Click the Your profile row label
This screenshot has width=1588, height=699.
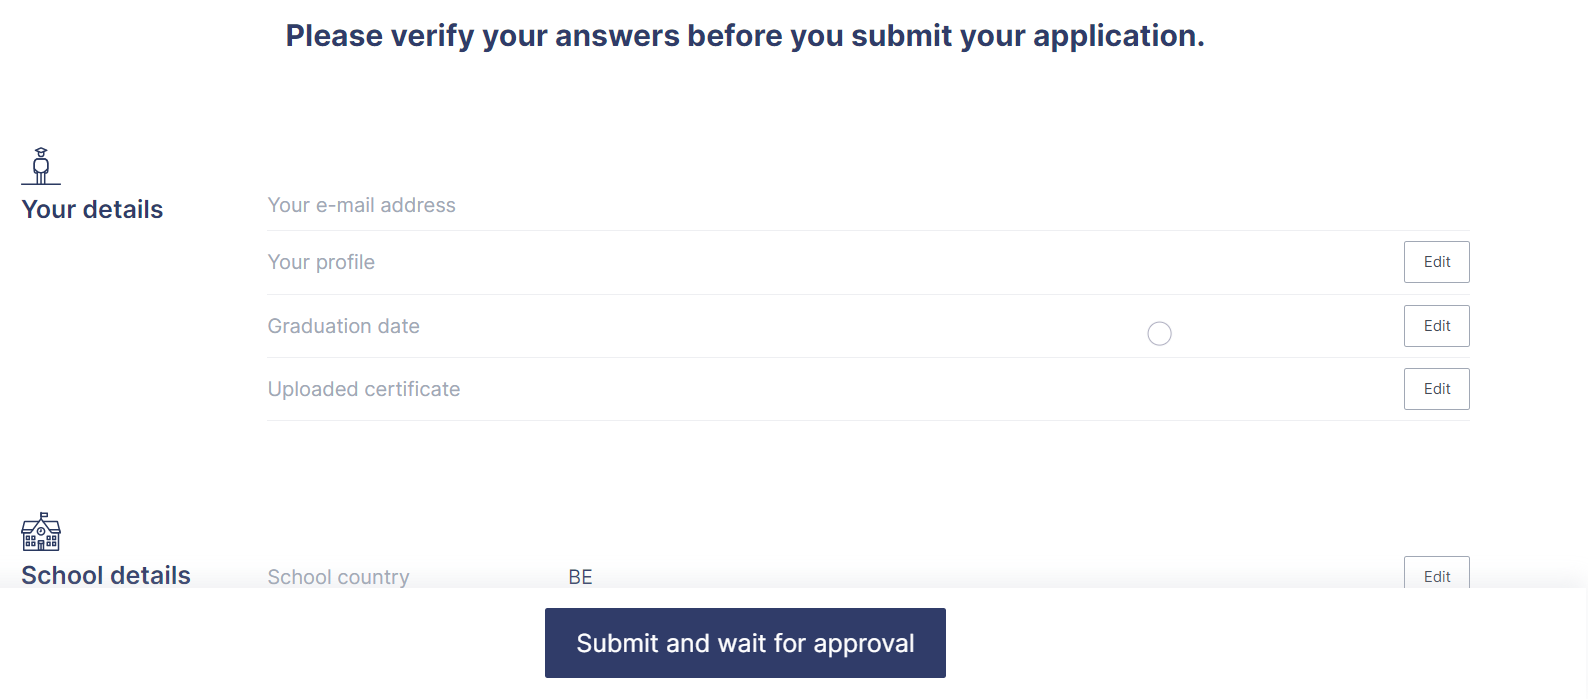click(320, 262)
